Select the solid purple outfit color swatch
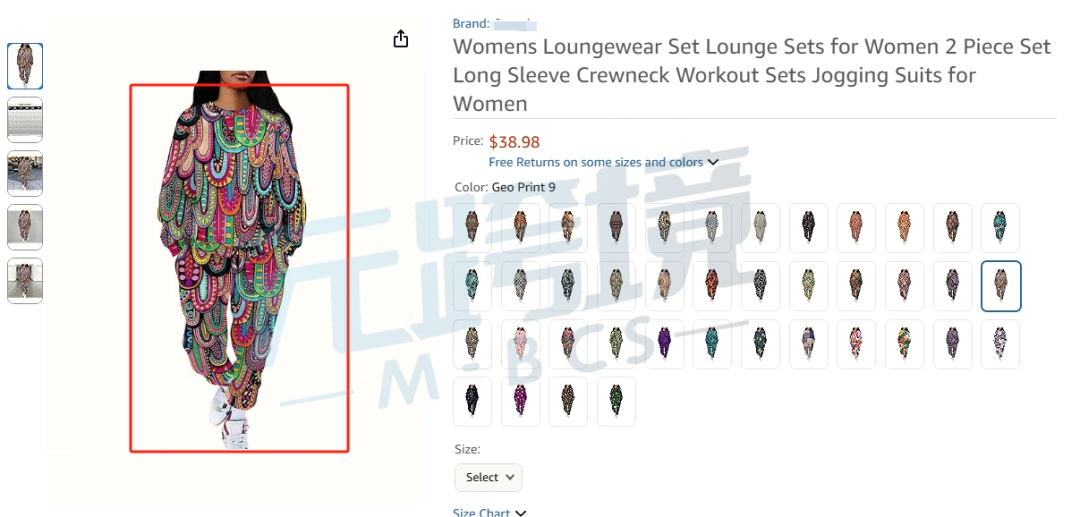The height and width of the screenshot is (517, 1080). click(664, 344)
